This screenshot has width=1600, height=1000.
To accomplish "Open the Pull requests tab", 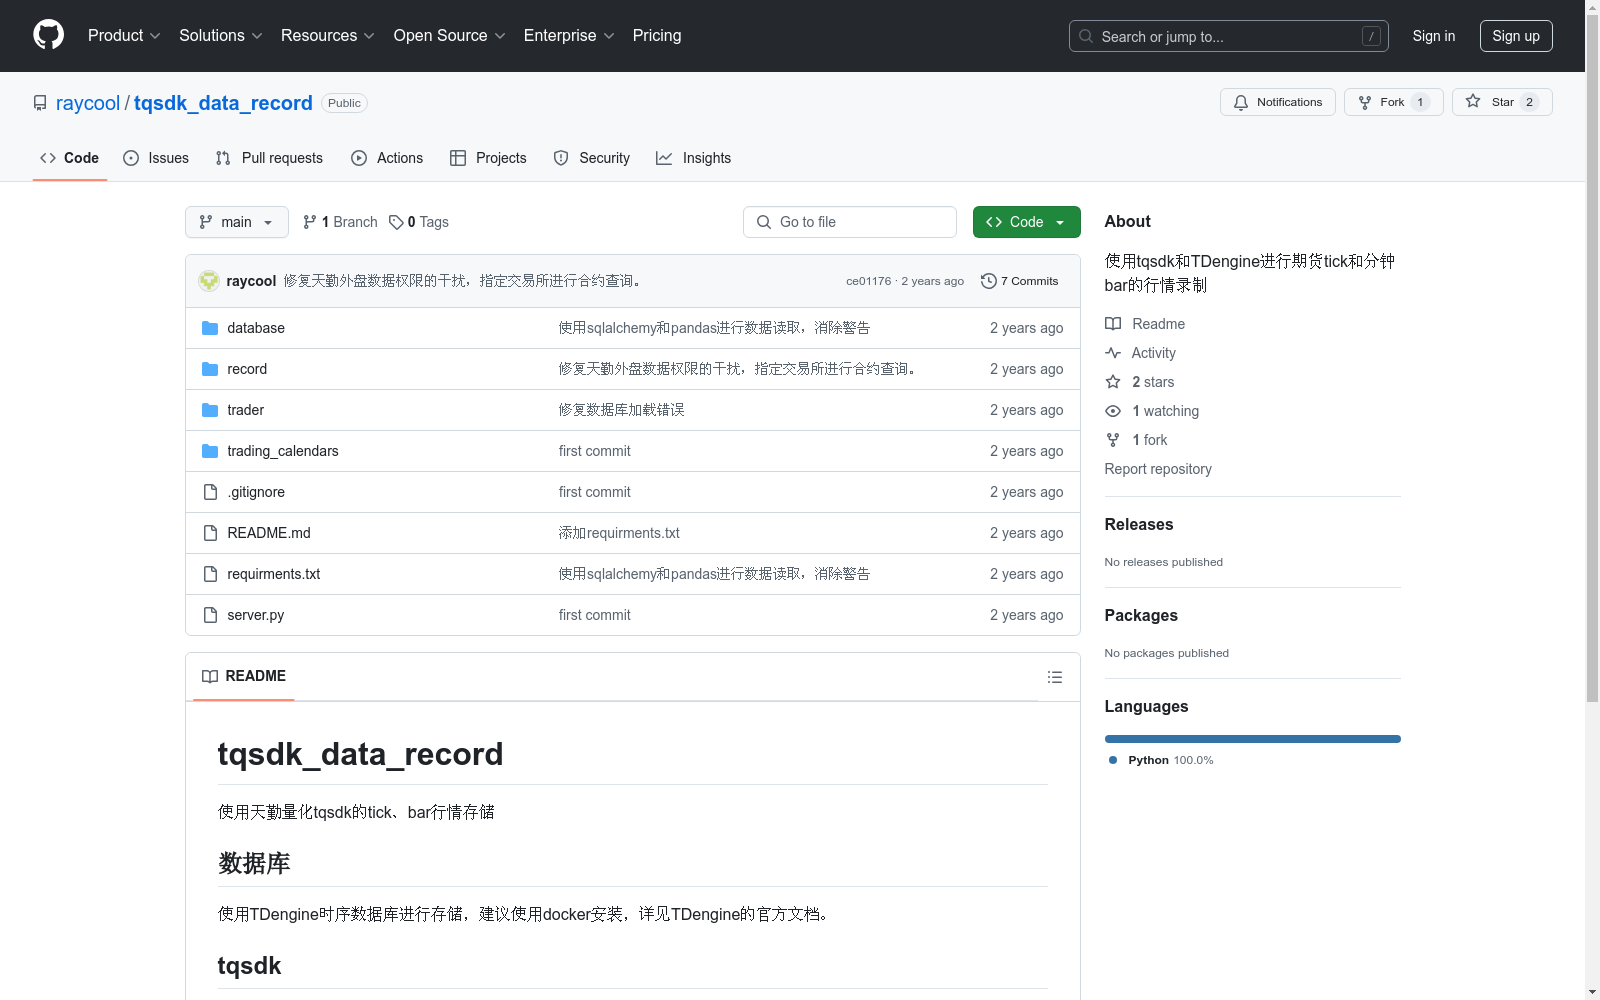I will coord(269,158).
